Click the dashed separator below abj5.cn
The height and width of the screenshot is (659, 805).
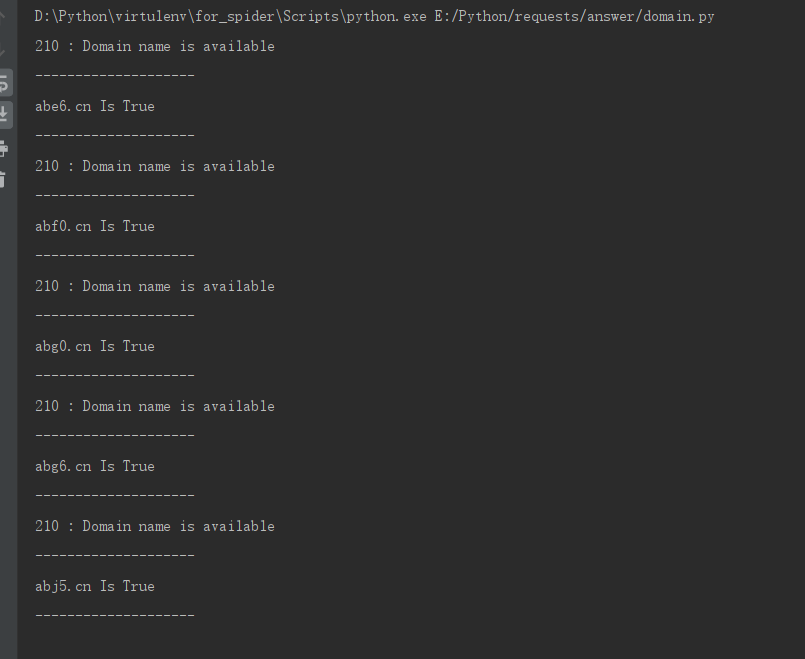115,615
